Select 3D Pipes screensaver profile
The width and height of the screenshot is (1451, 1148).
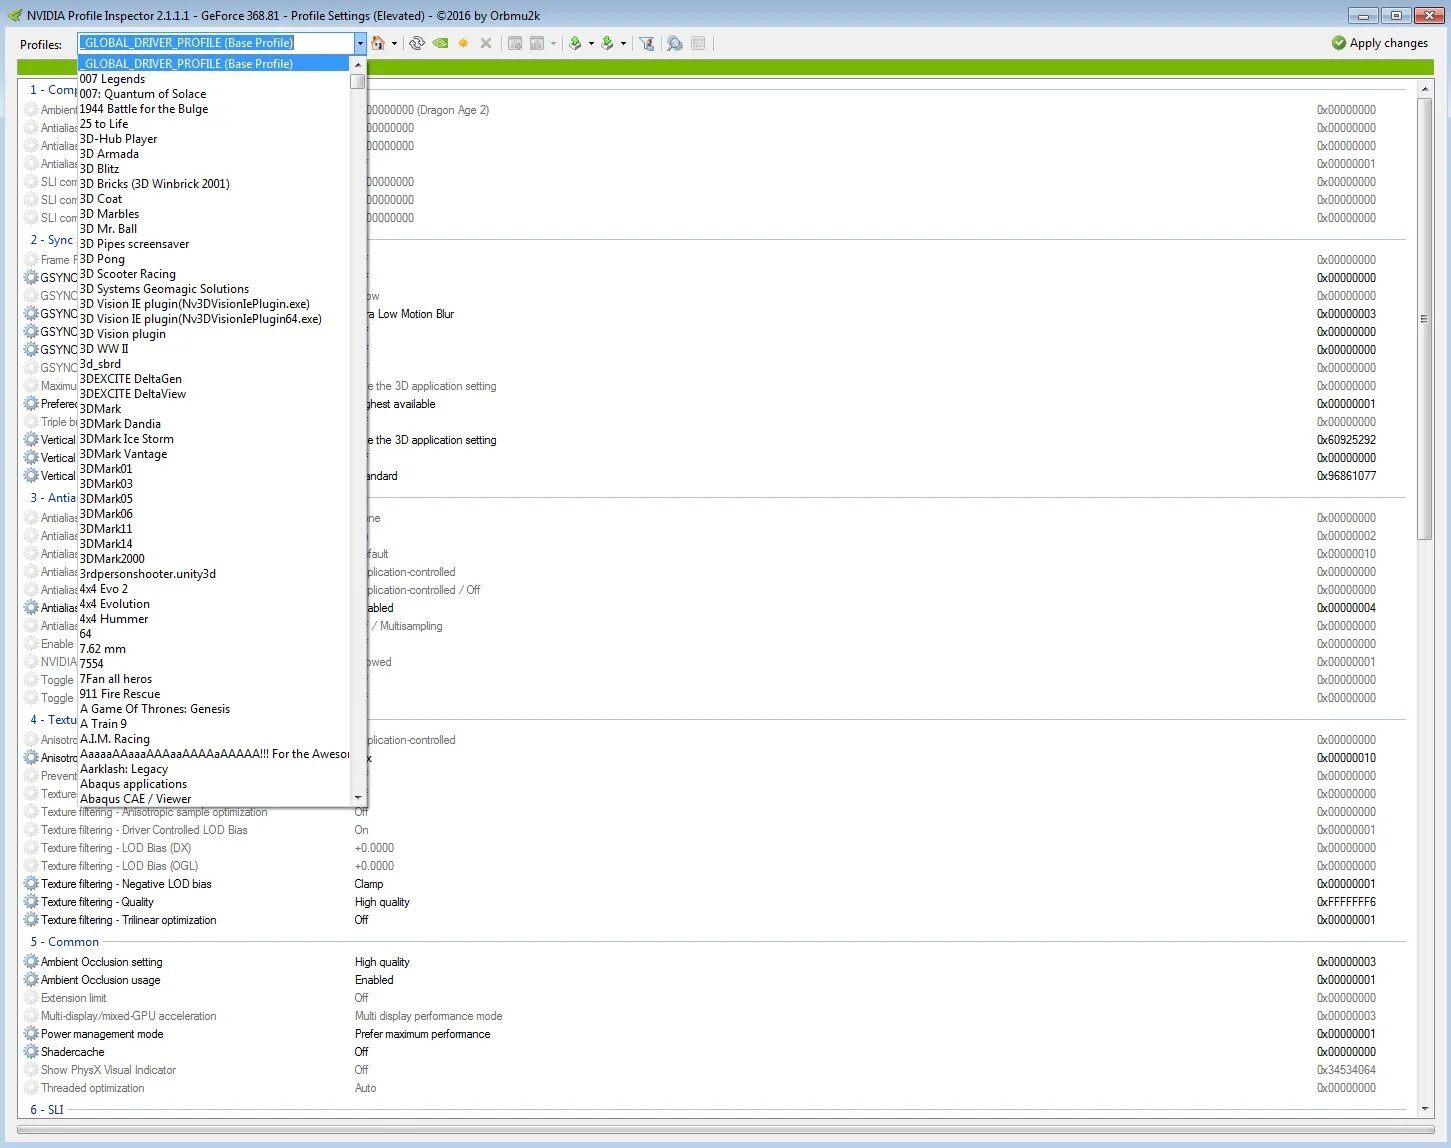click(x=214, y=244)
